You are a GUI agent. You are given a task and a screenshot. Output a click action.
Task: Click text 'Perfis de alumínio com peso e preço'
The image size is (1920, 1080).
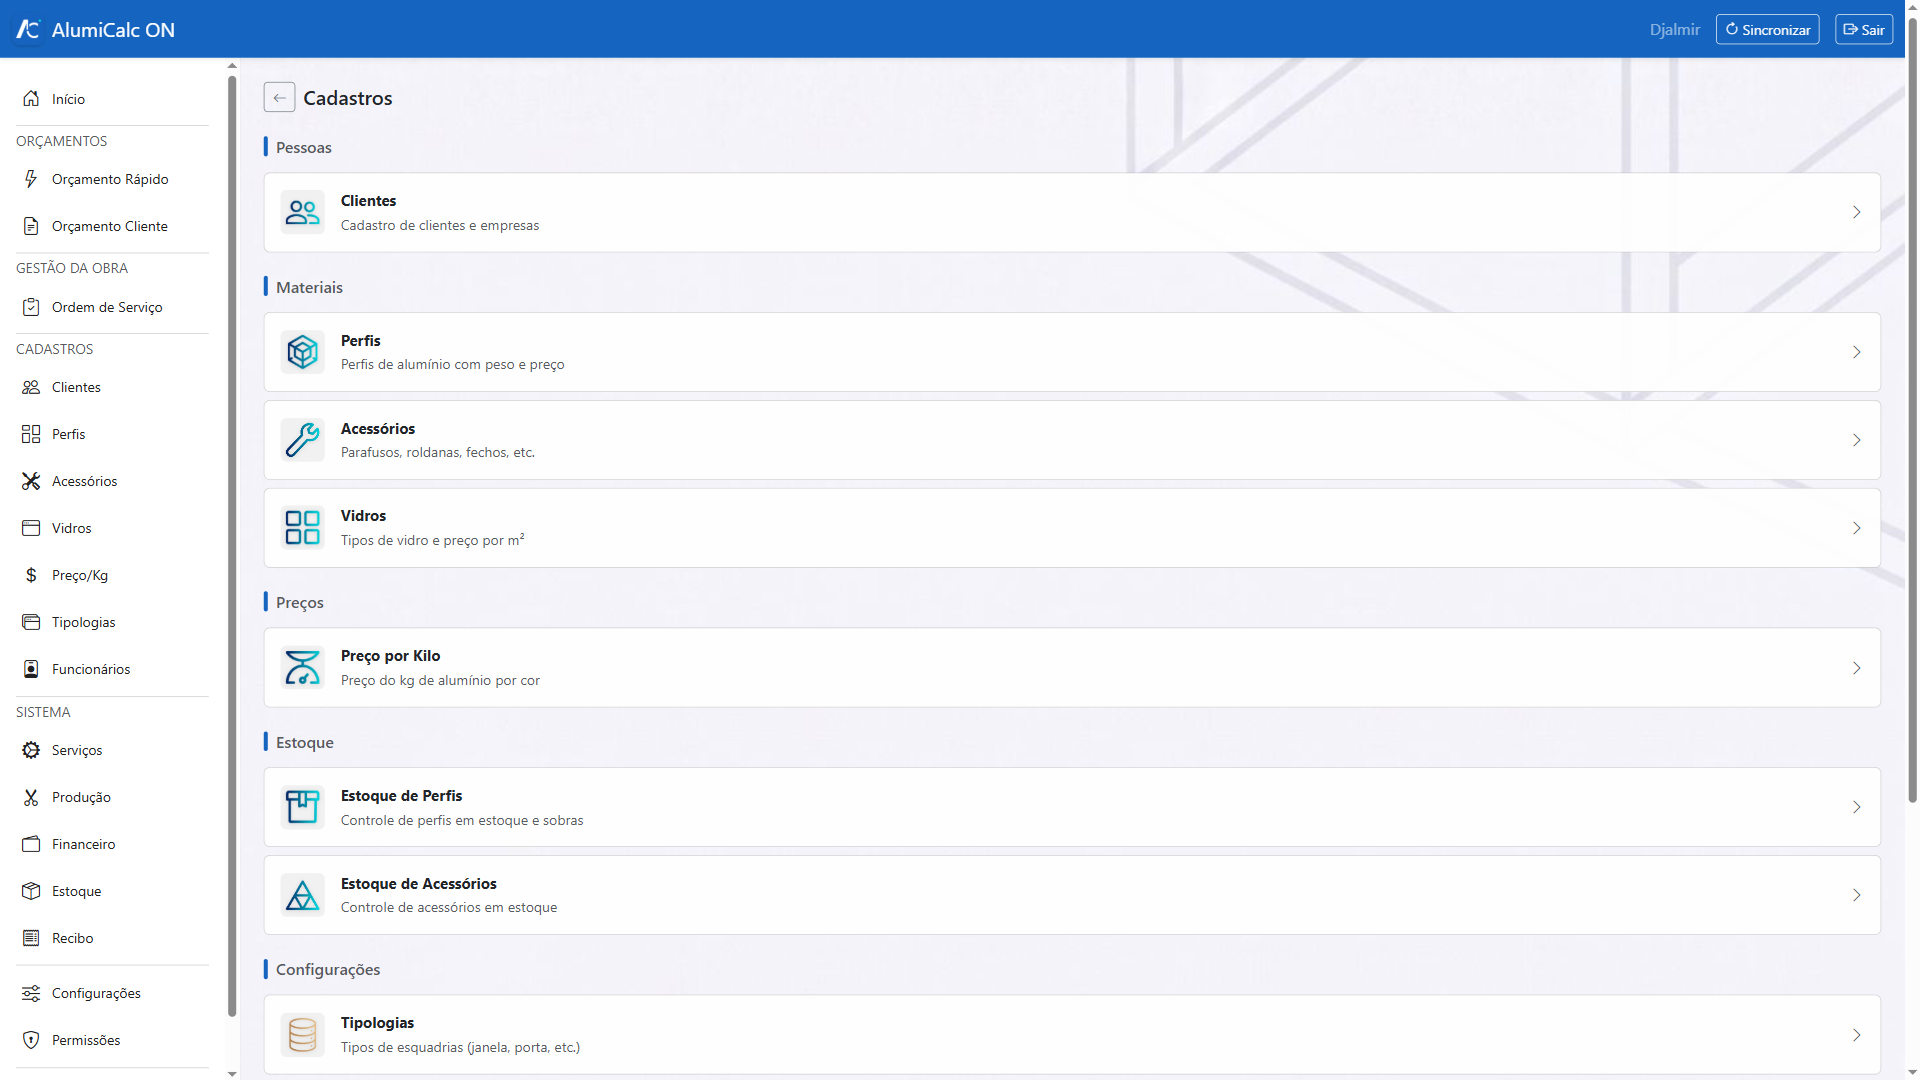click(452, 365)
